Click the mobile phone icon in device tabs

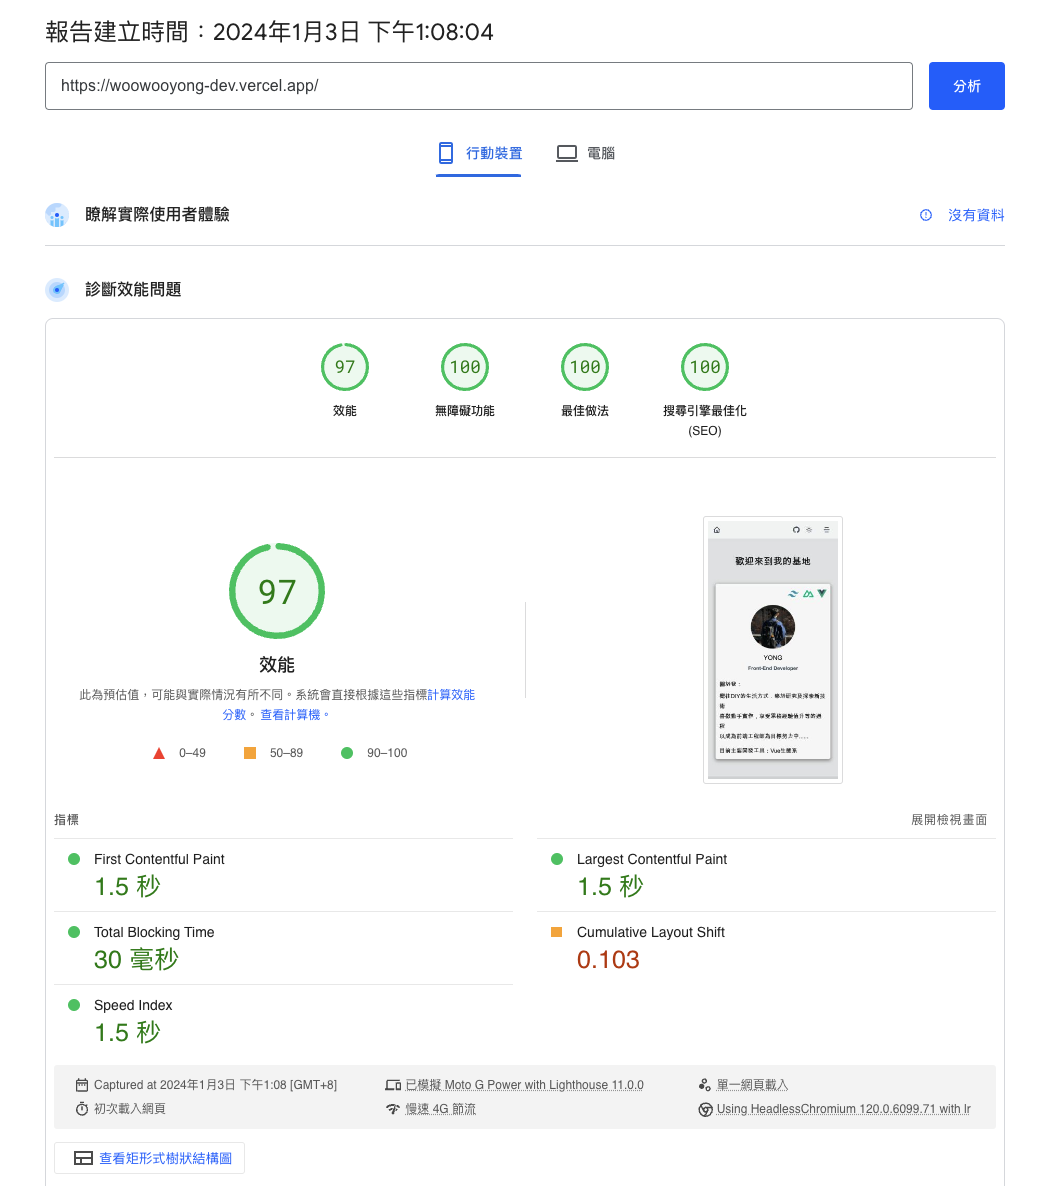pyautogui.click(x=446, y=153)
